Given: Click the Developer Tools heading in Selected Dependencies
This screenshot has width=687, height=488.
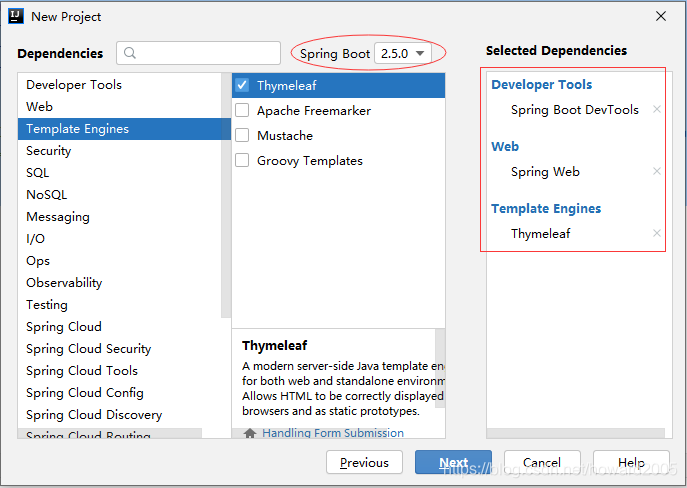Looking at the screenshot, I should [x=542, y=85].
